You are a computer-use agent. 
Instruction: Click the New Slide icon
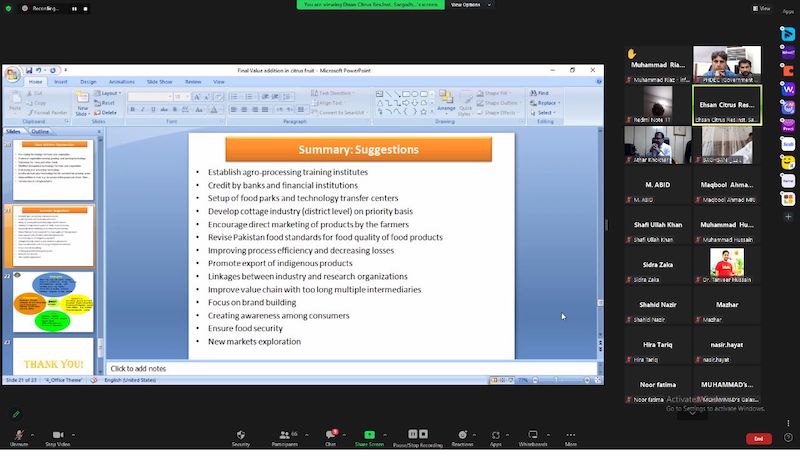[83, 100]
